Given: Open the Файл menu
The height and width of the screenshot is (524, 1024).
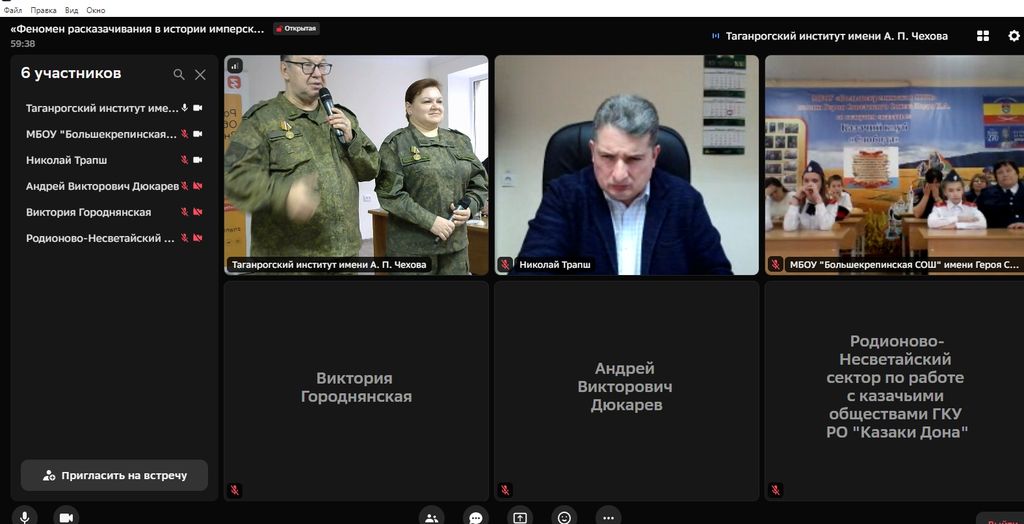Looking at the screenshot, I should (13, 9).
